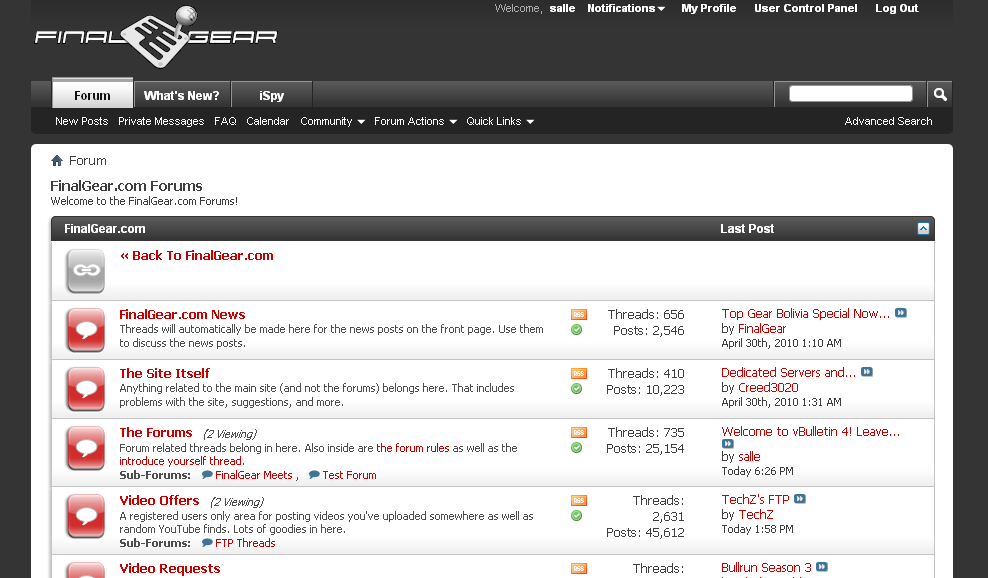Image resolution: width=988 pixels, height=578 pixels.
Task: Click green check icon for The Site Itself
Action: [577, 389]
